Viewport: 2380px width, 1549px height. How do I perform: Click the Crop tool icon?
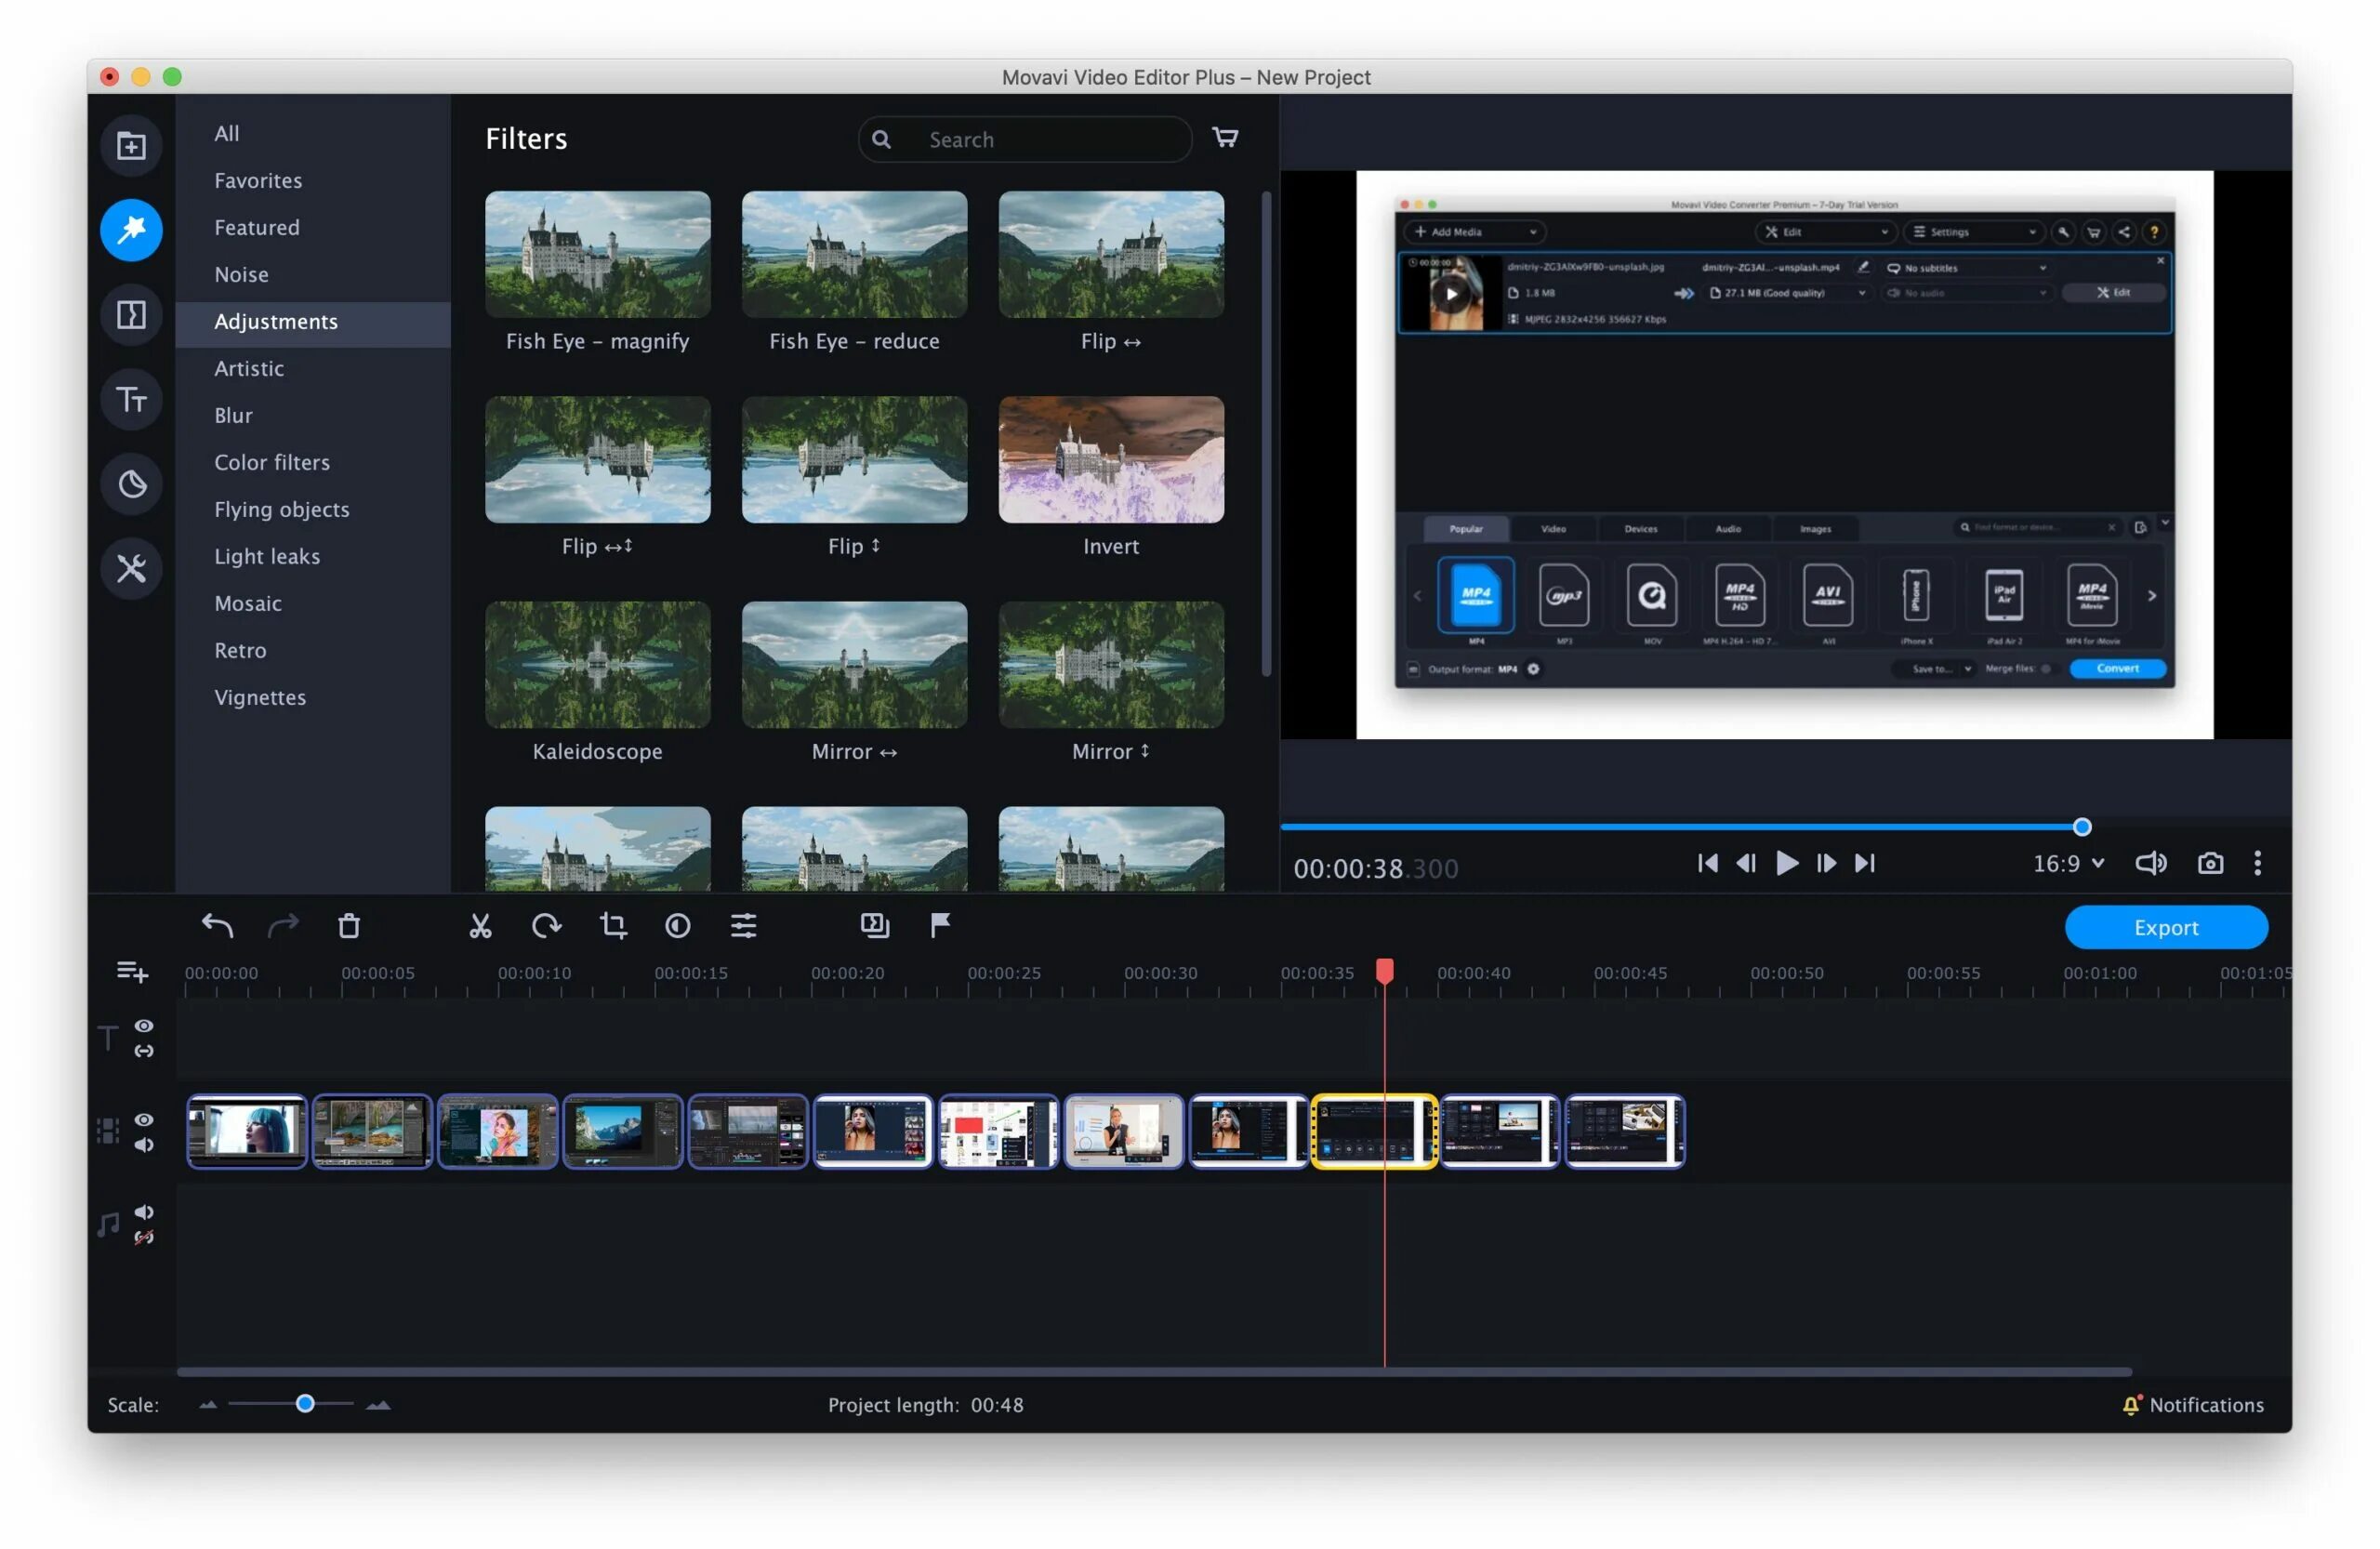point(613,926)
